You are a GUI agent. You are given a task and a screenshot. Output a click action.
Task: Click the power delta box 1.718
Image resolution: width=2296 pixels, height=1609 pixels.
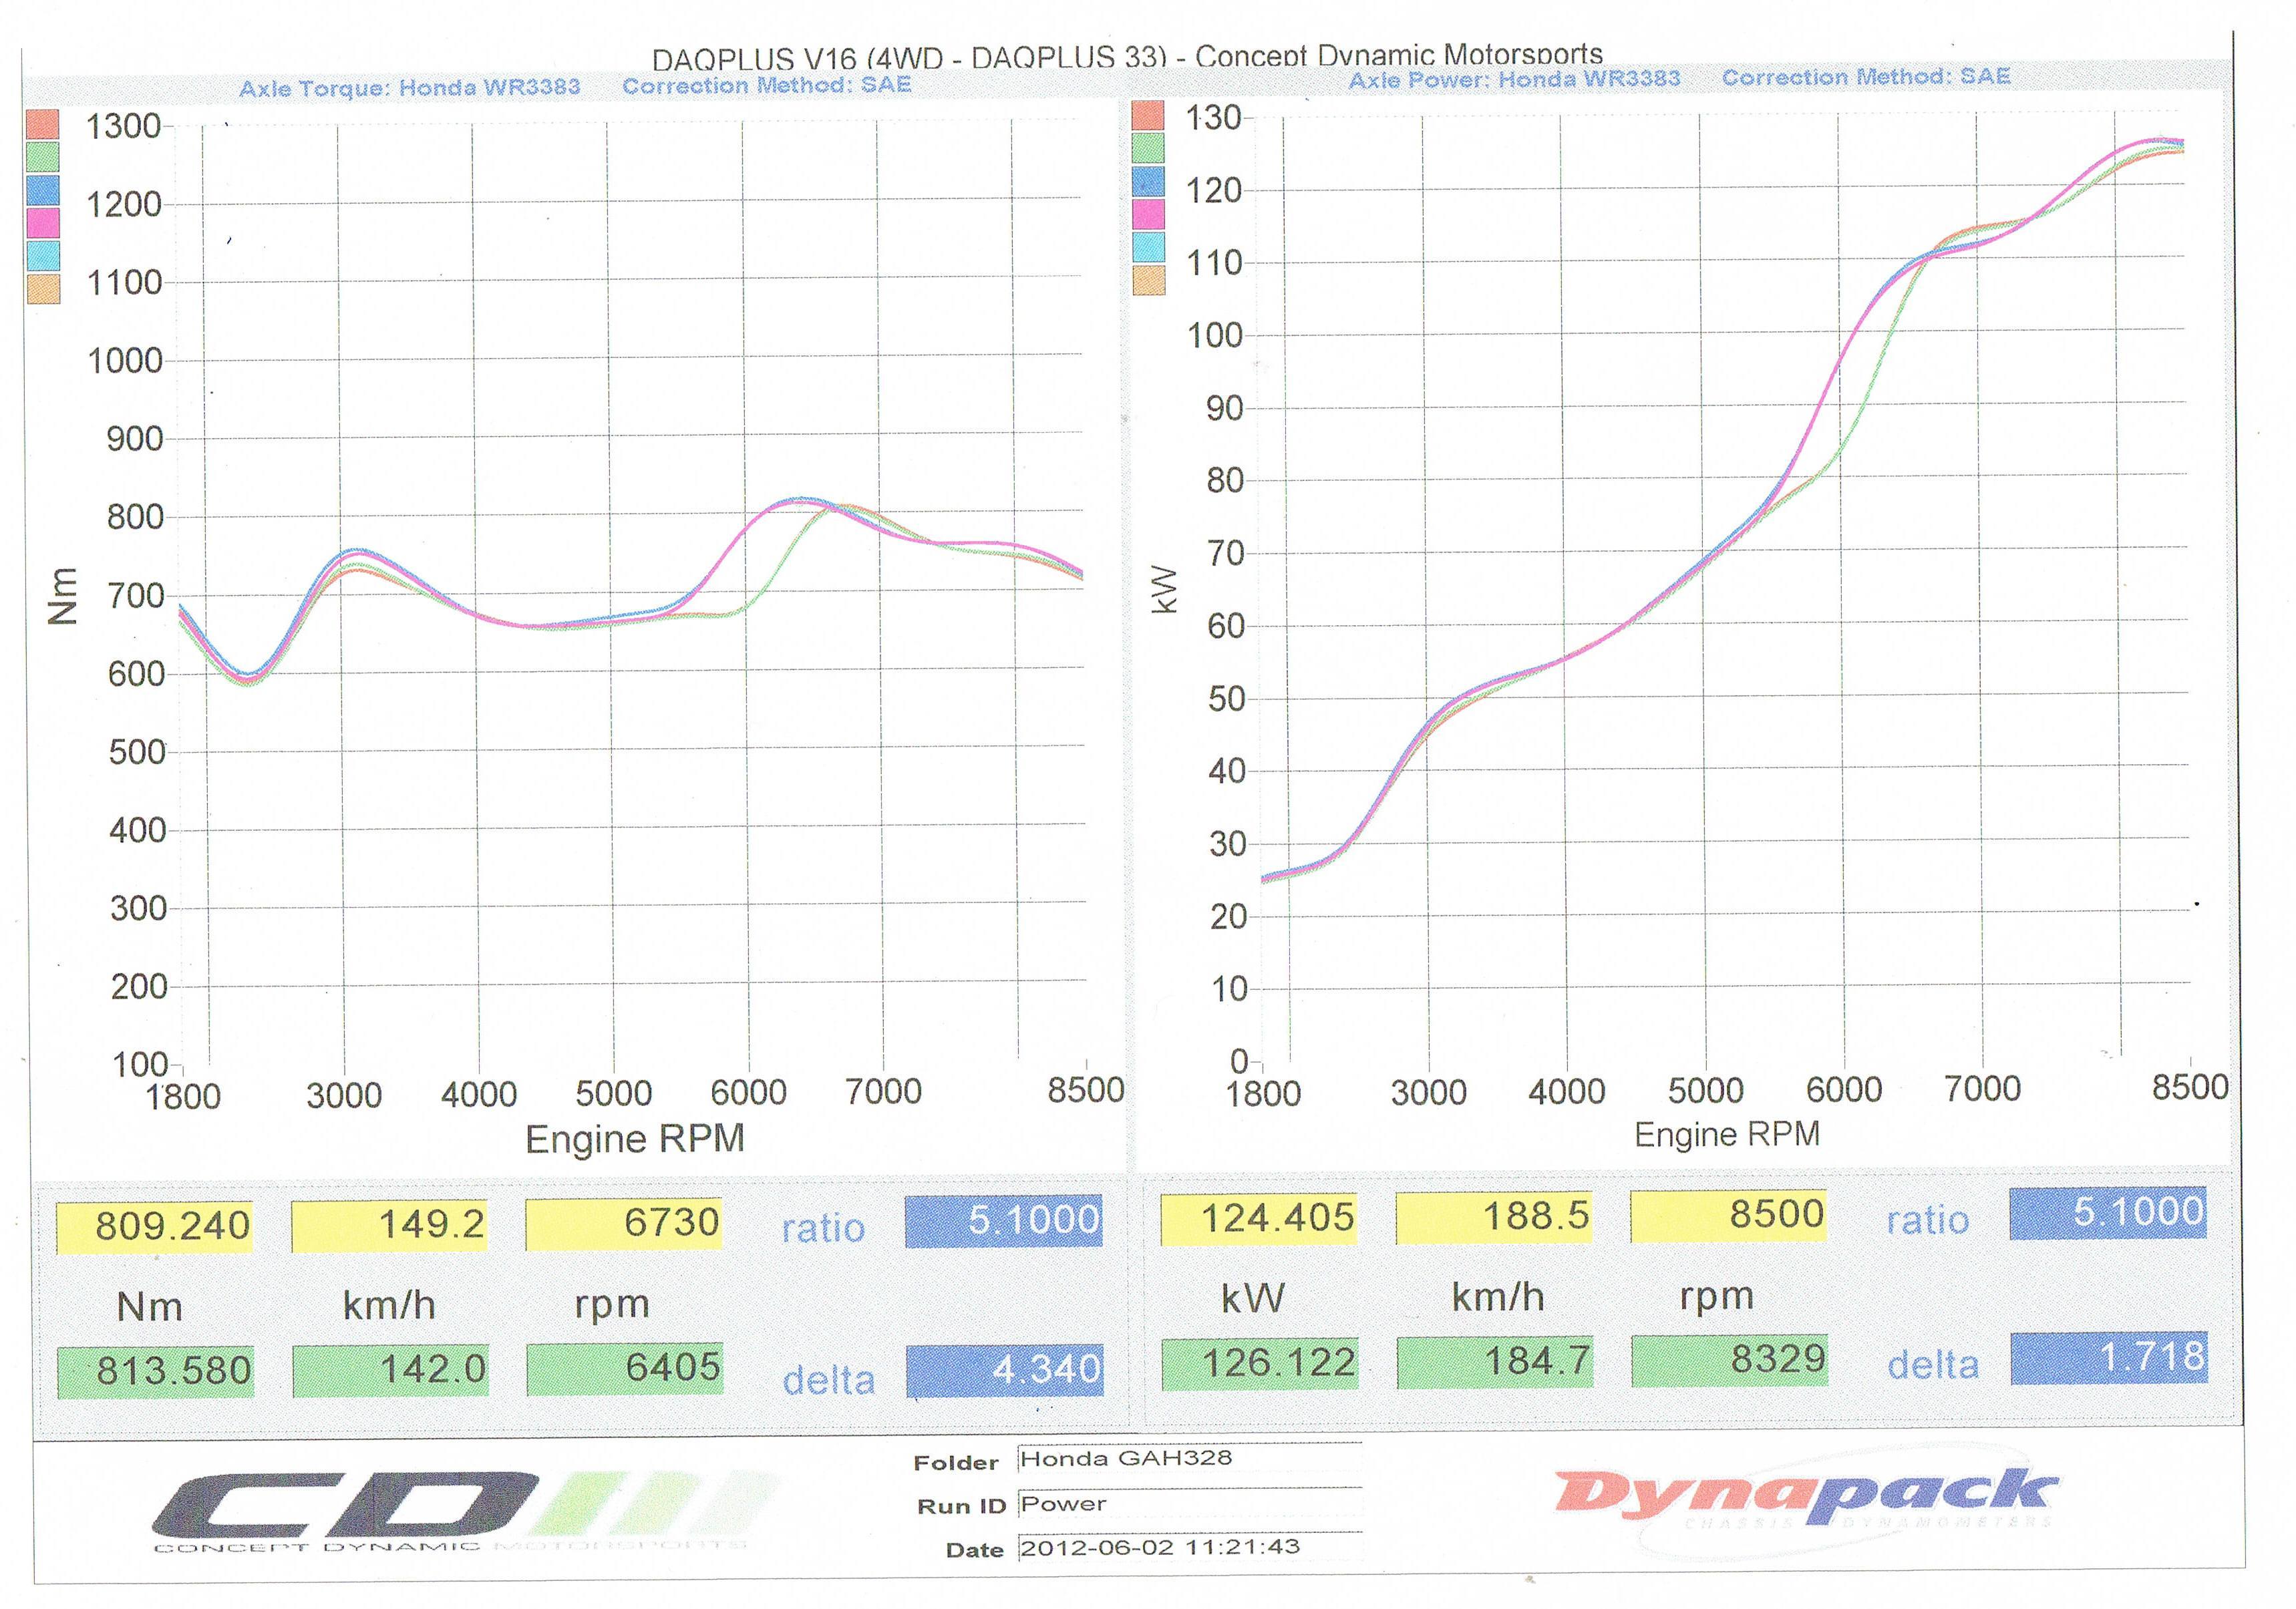(2109, 1358)
